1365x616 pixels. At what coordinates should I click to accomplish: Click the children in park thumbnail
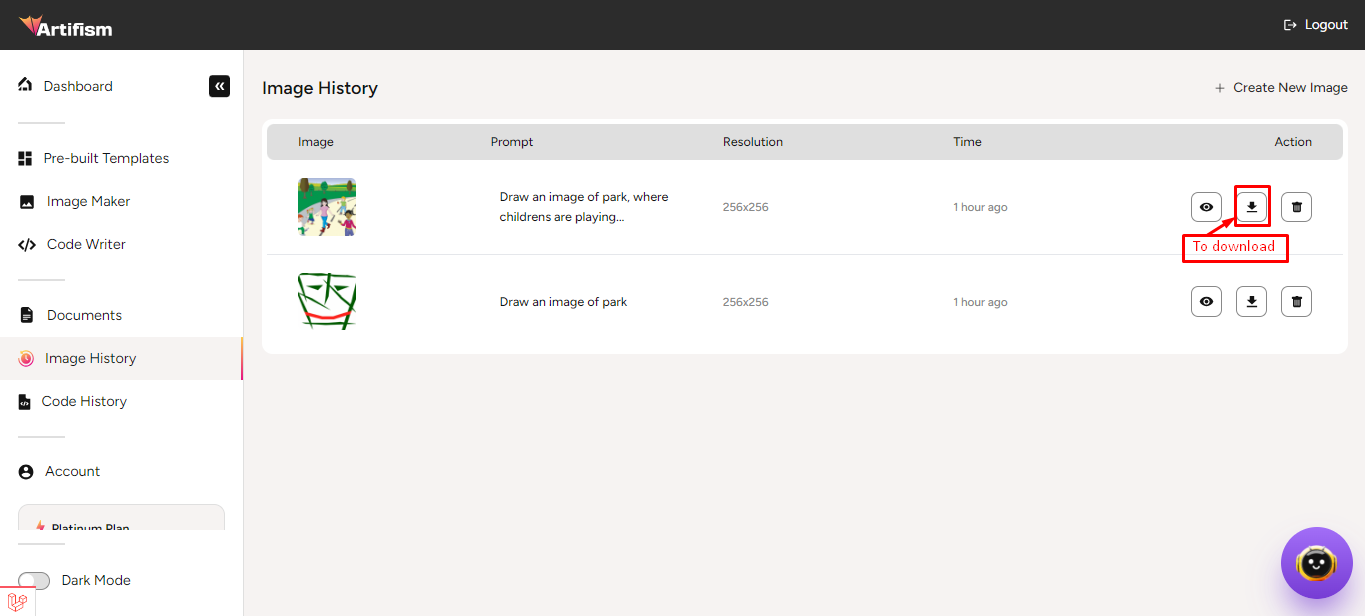(327, 207)
